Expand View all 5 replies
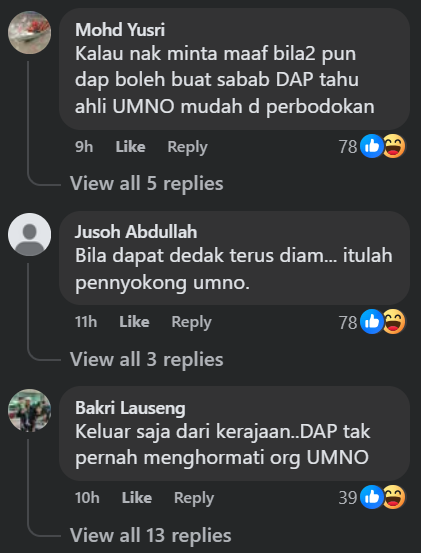This screenshot has width=421, height=553. (x=147, y=183)
